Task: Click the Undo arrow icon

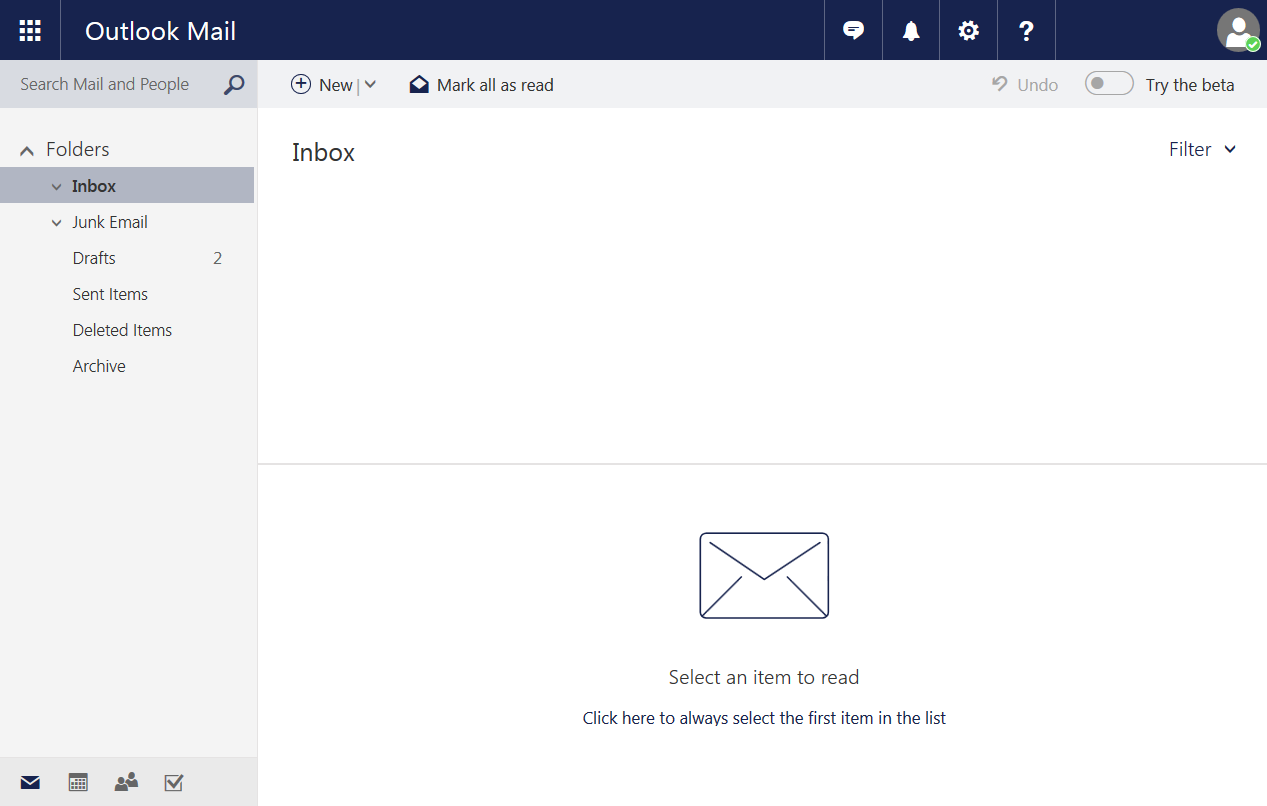Action: pyautogui.click(x=999, y=84)
